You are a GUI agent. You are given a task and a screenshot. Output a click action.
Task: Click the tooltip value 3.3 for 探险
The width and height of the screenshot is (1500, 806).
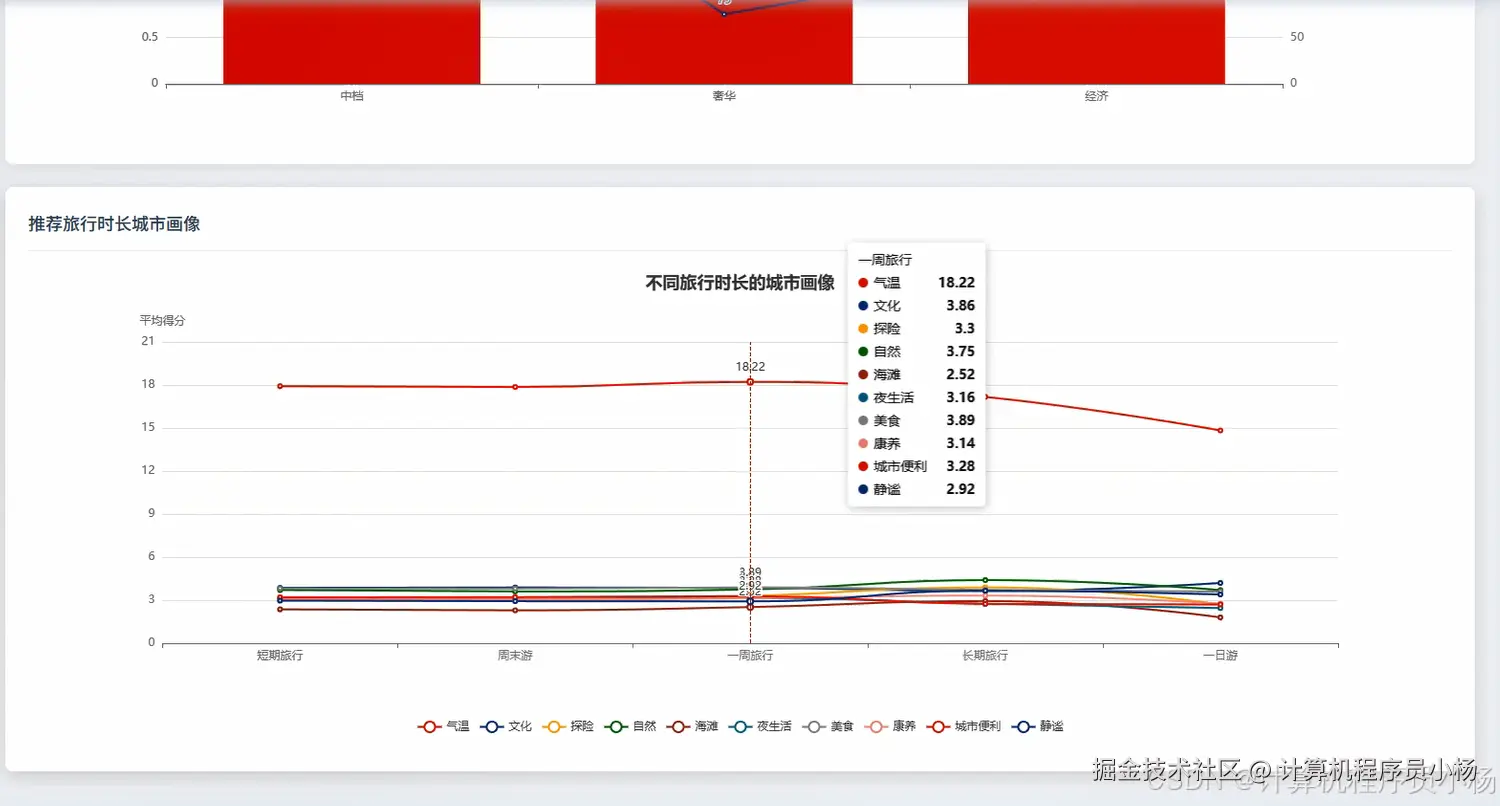[x=965, y=329]
